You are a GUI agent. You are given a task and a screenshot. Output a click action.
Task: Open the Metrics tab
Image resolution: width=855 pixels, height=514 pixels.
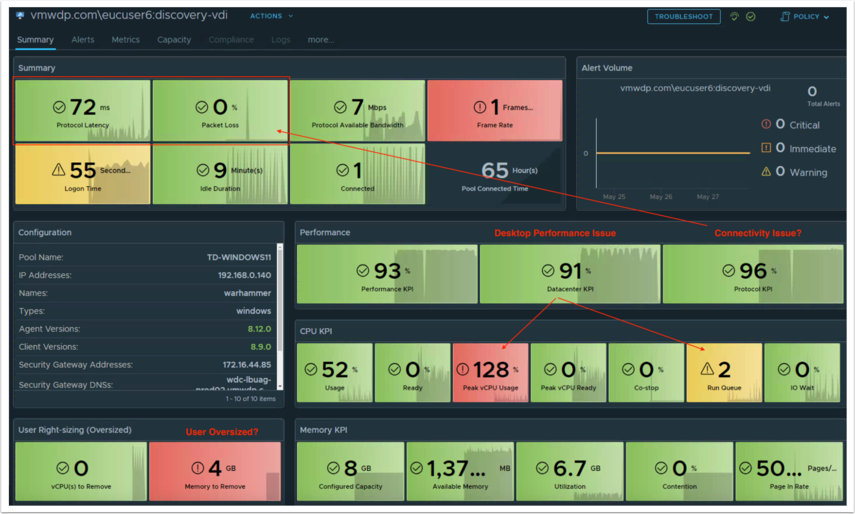[125, 40]
